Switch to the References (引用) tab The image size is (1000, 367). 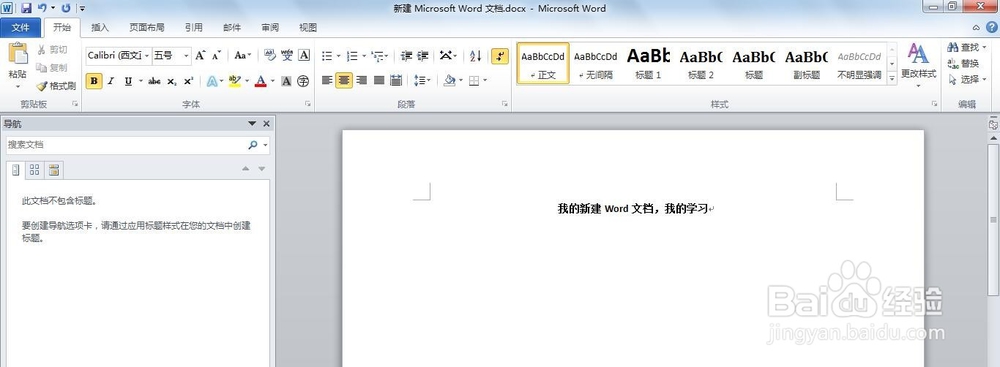[x=194, y=27]
